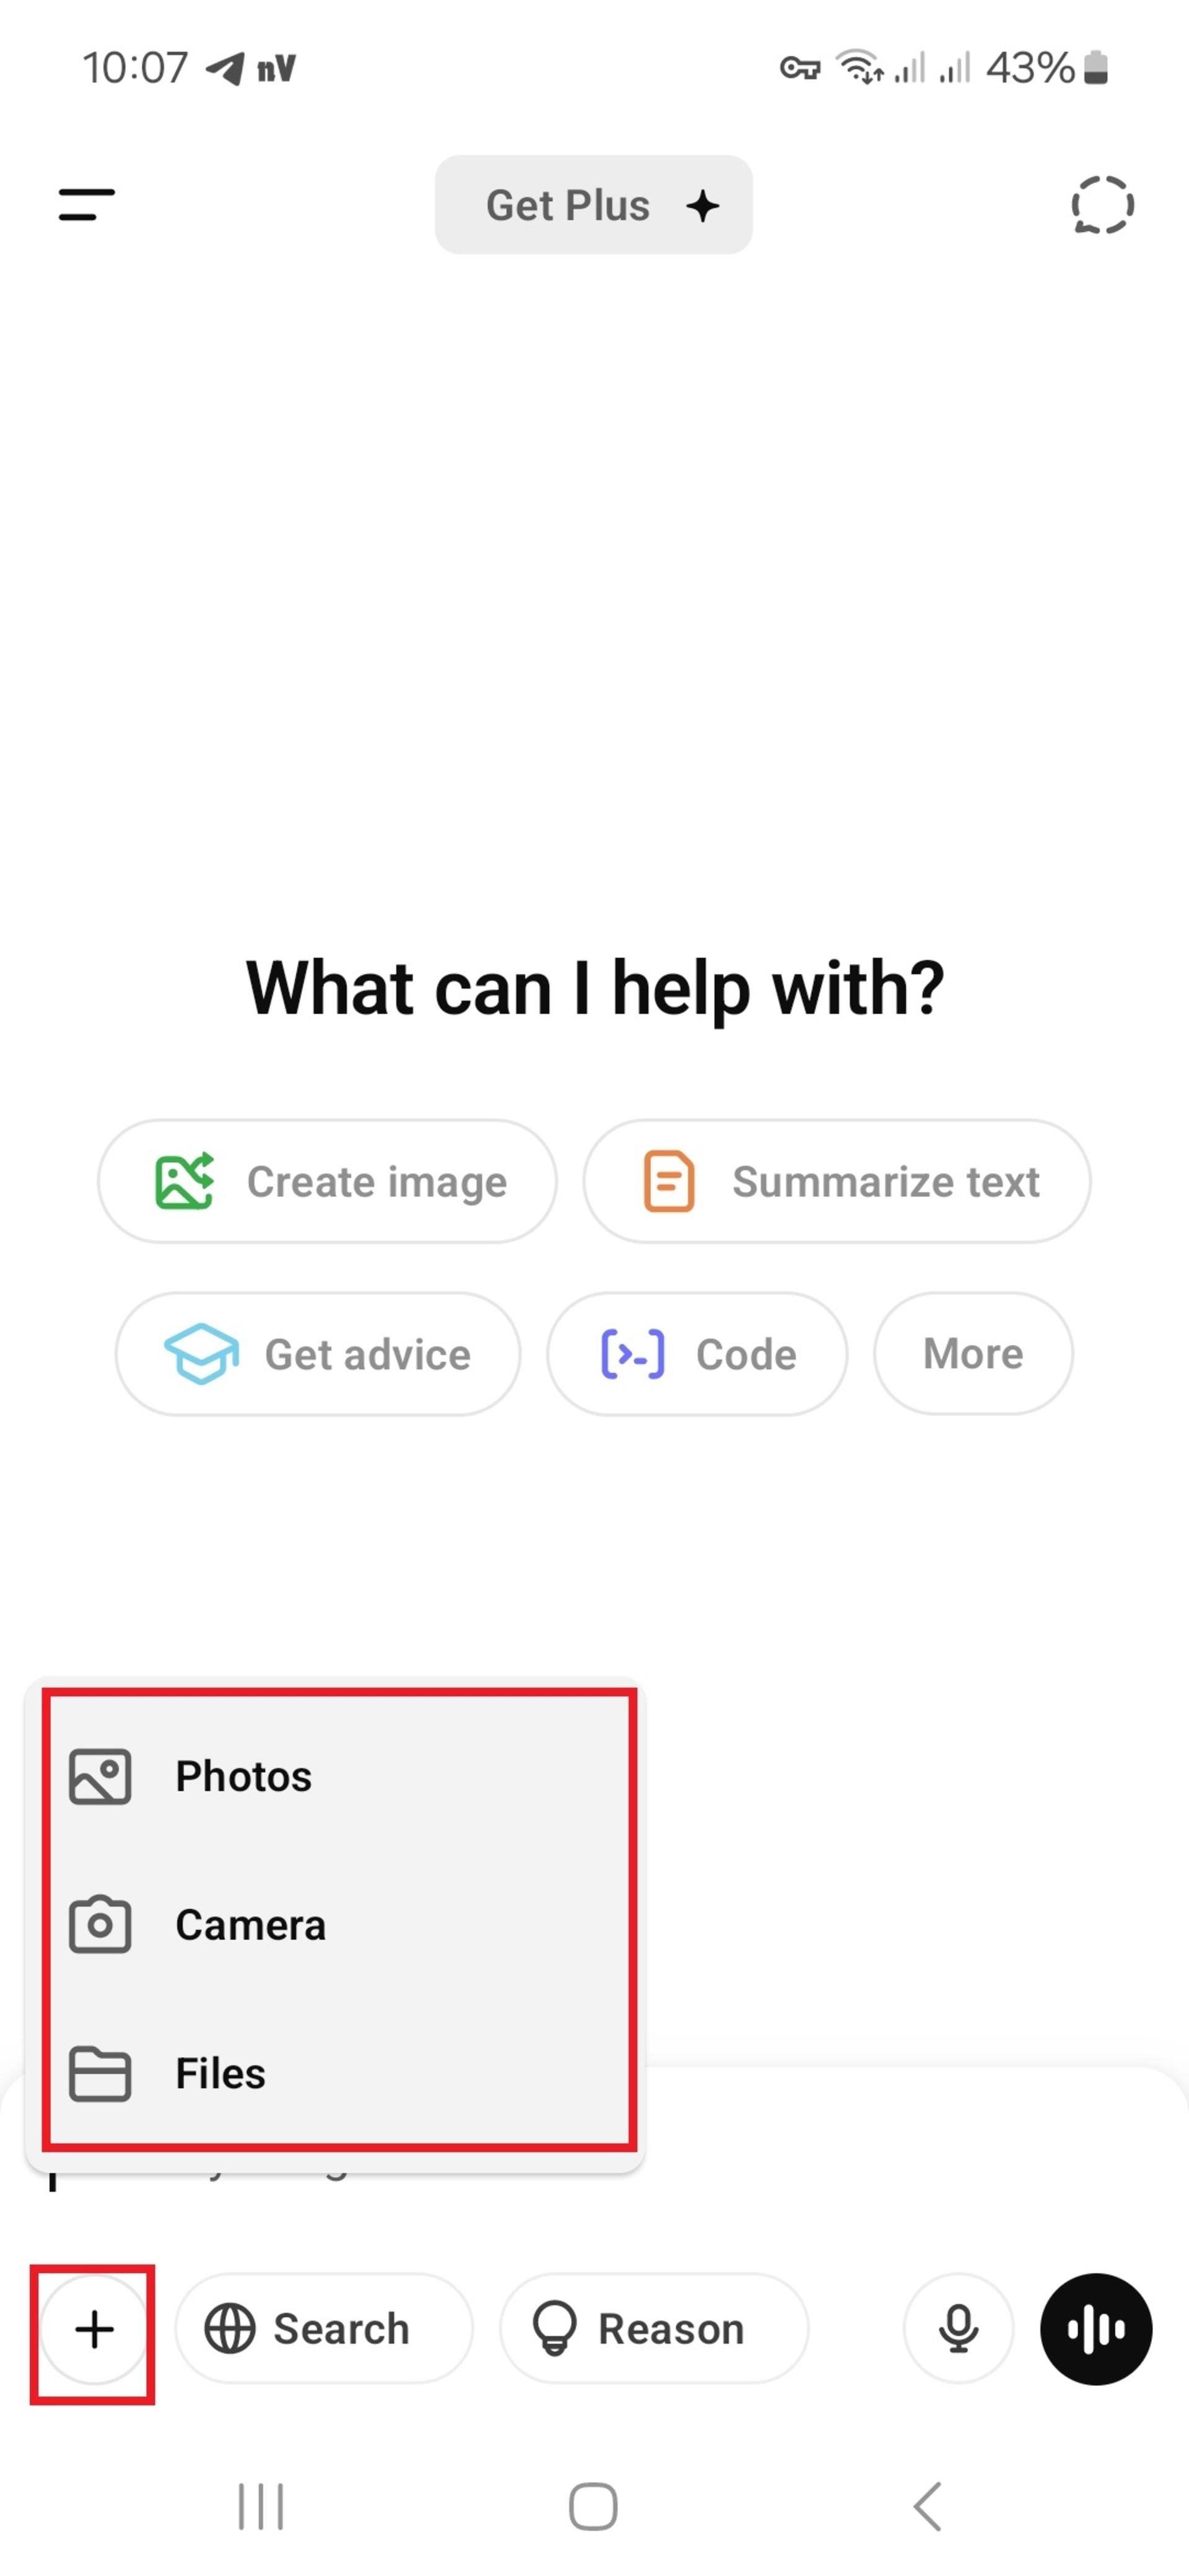Toggle the Search web option
Image resolution: width=1189 pixels, height=2576 pixels.
coord(323,2329)
